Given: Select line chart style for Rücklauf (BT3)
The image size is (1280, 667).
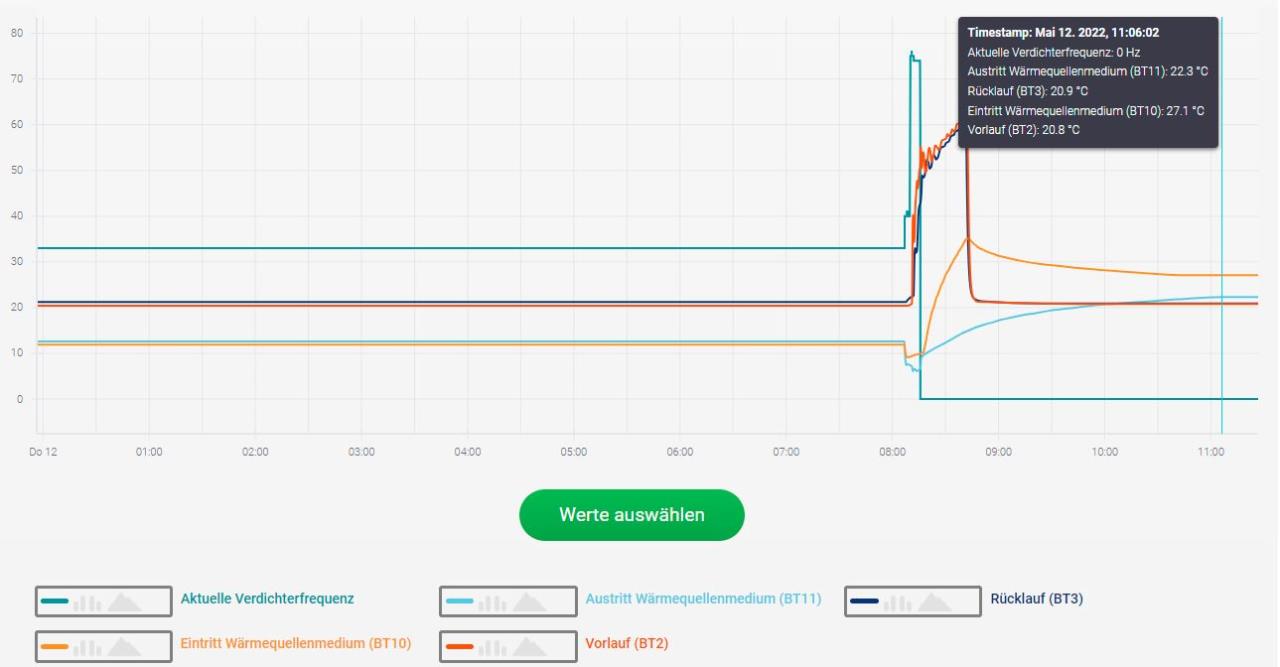Looking at the screenshot, I should pos(865,602).
